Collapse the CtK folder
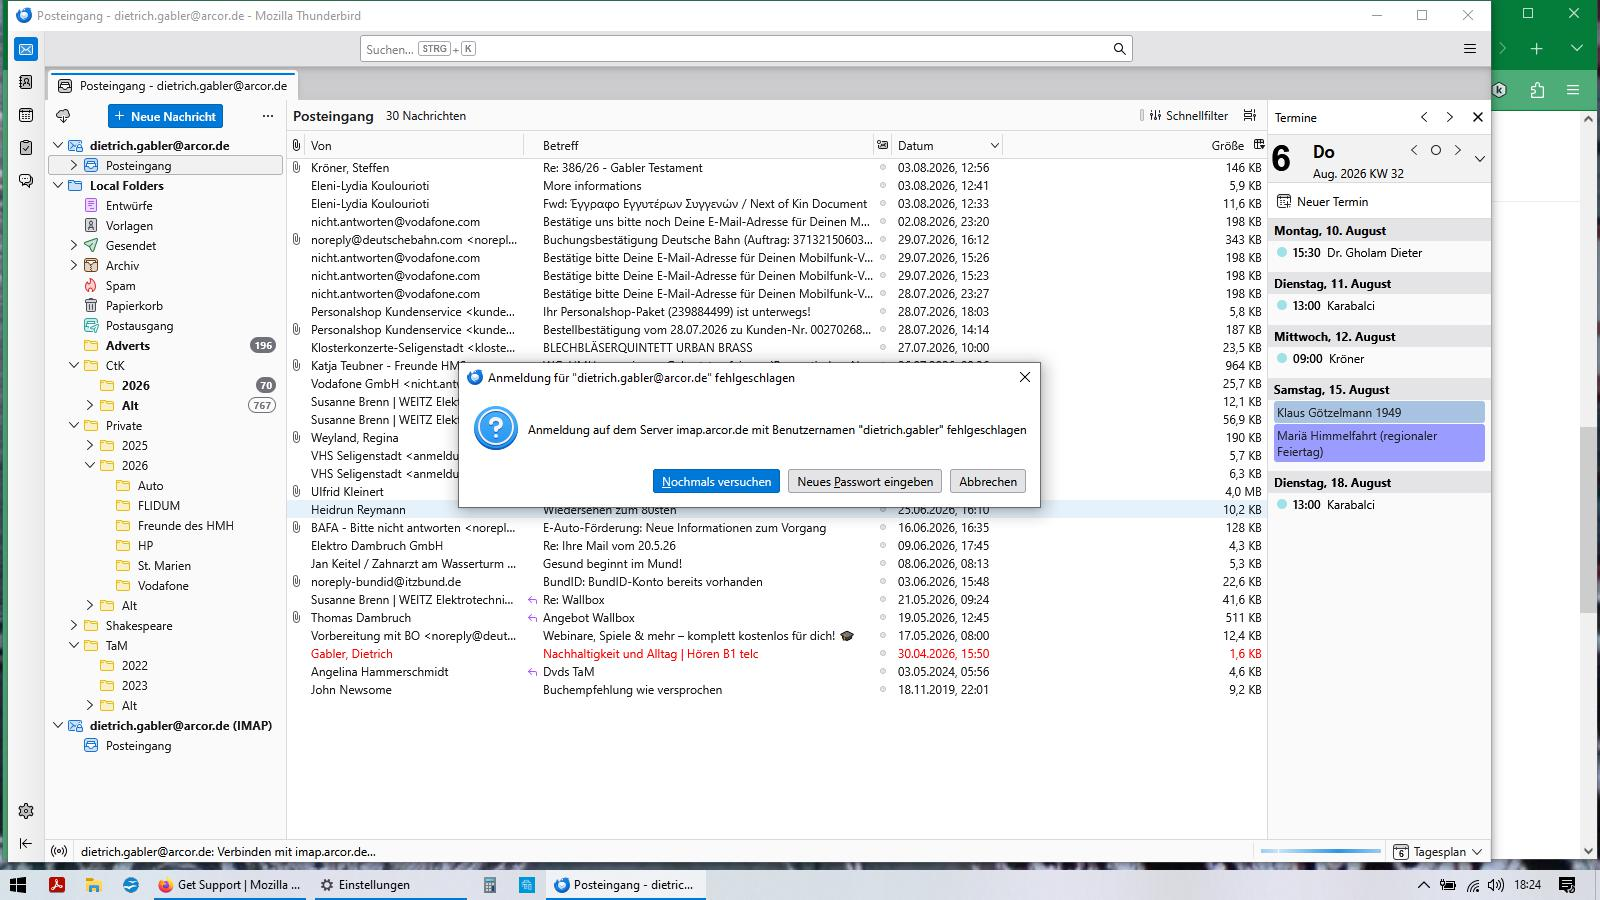Image resolution: width=1600 pixels, height=900 pixels. [x=74, y=365]
